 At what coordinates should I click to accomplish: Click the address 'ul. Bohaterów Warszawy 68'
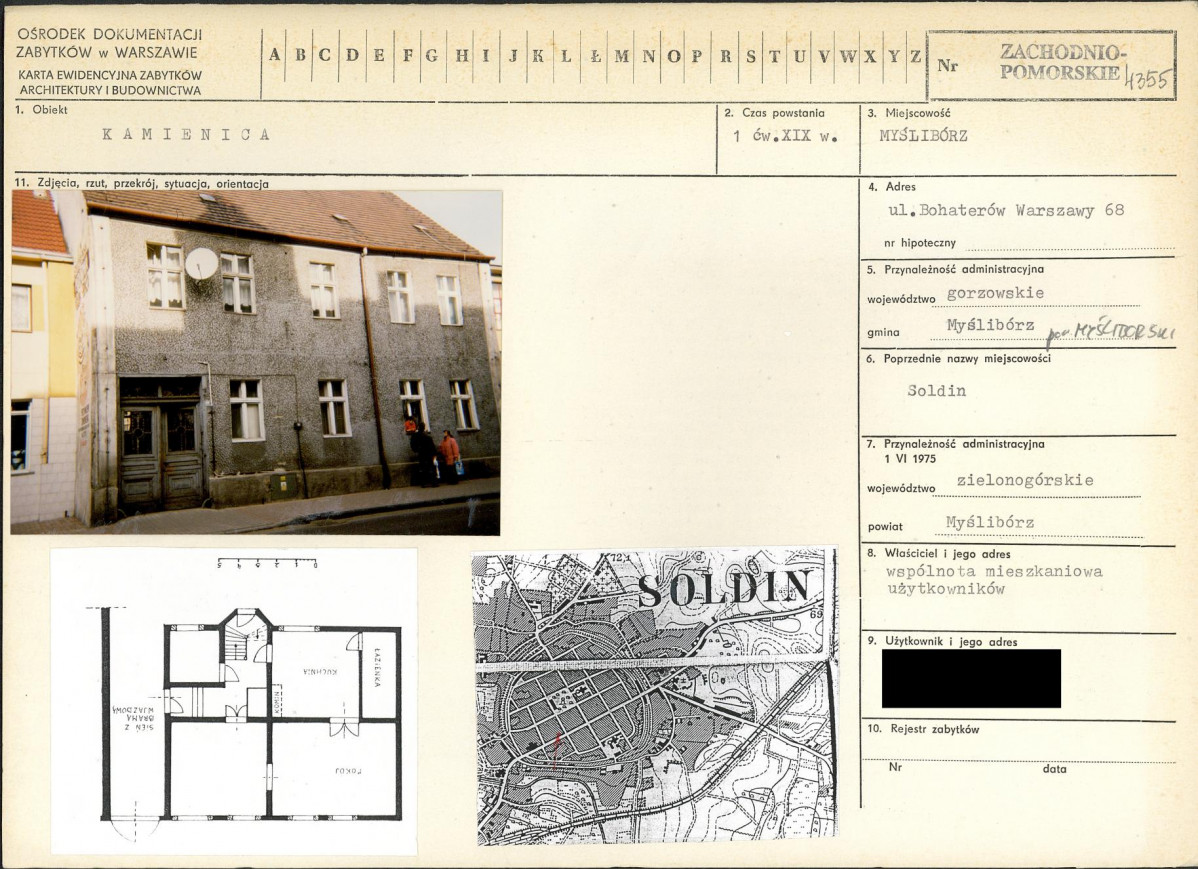pos(1006,211)
